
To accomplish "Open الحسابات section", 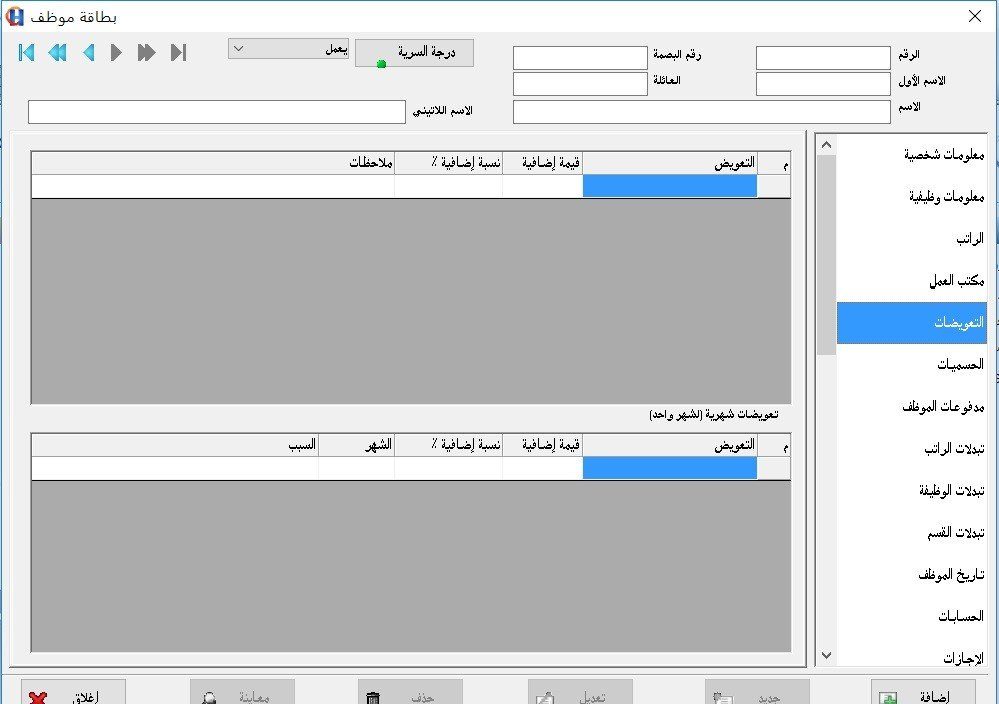I will click(912, 616).
